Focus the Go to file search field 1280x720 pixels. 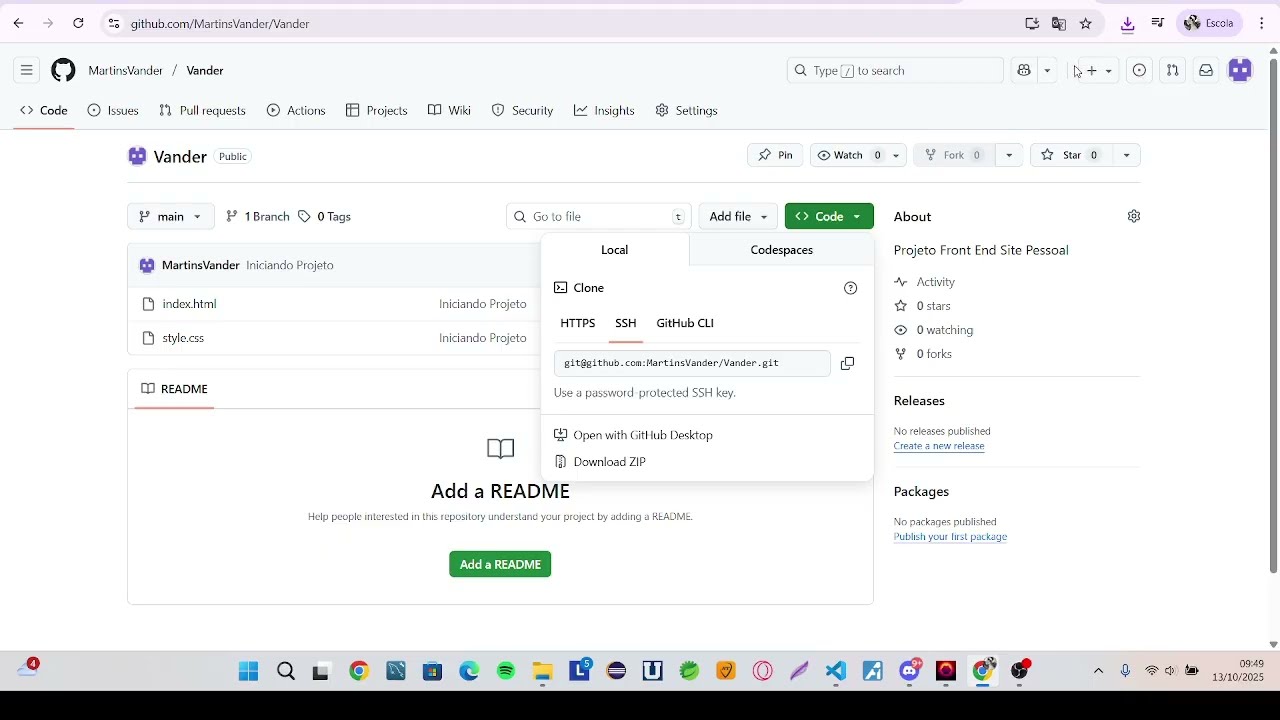600,216
